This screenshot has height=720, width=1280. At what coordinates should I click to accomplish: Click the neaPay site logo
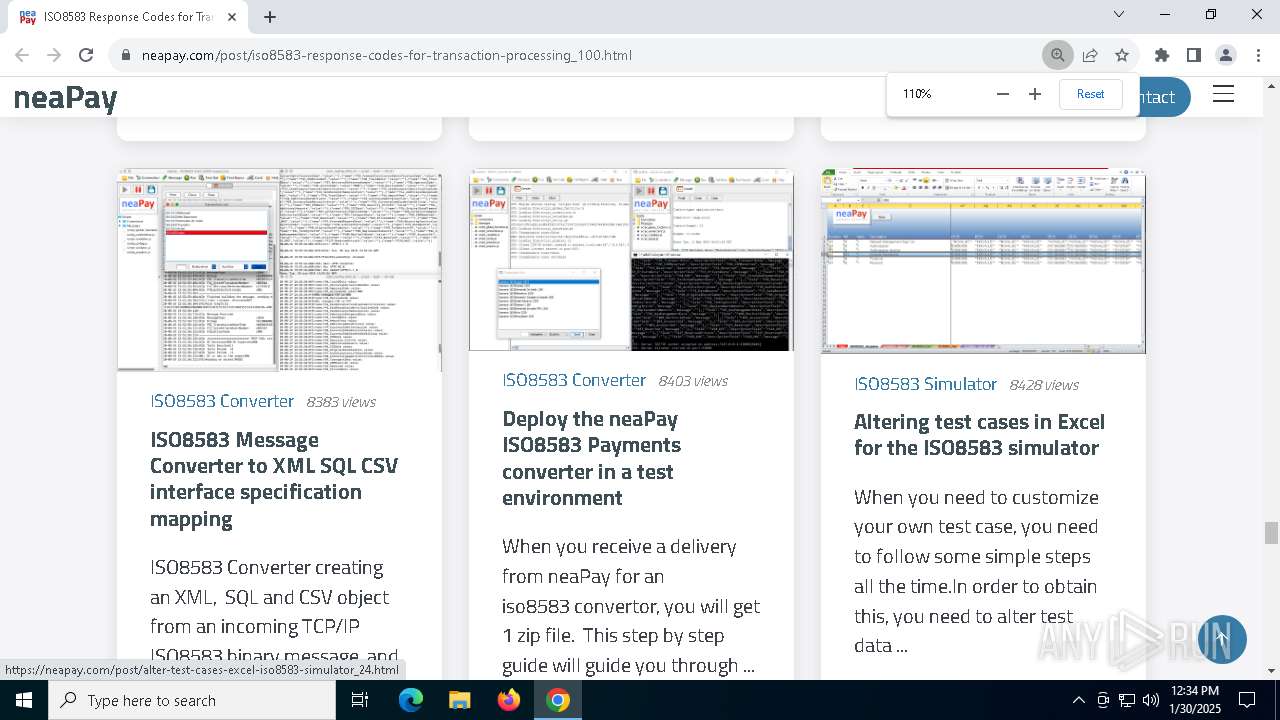click(66, 98)
